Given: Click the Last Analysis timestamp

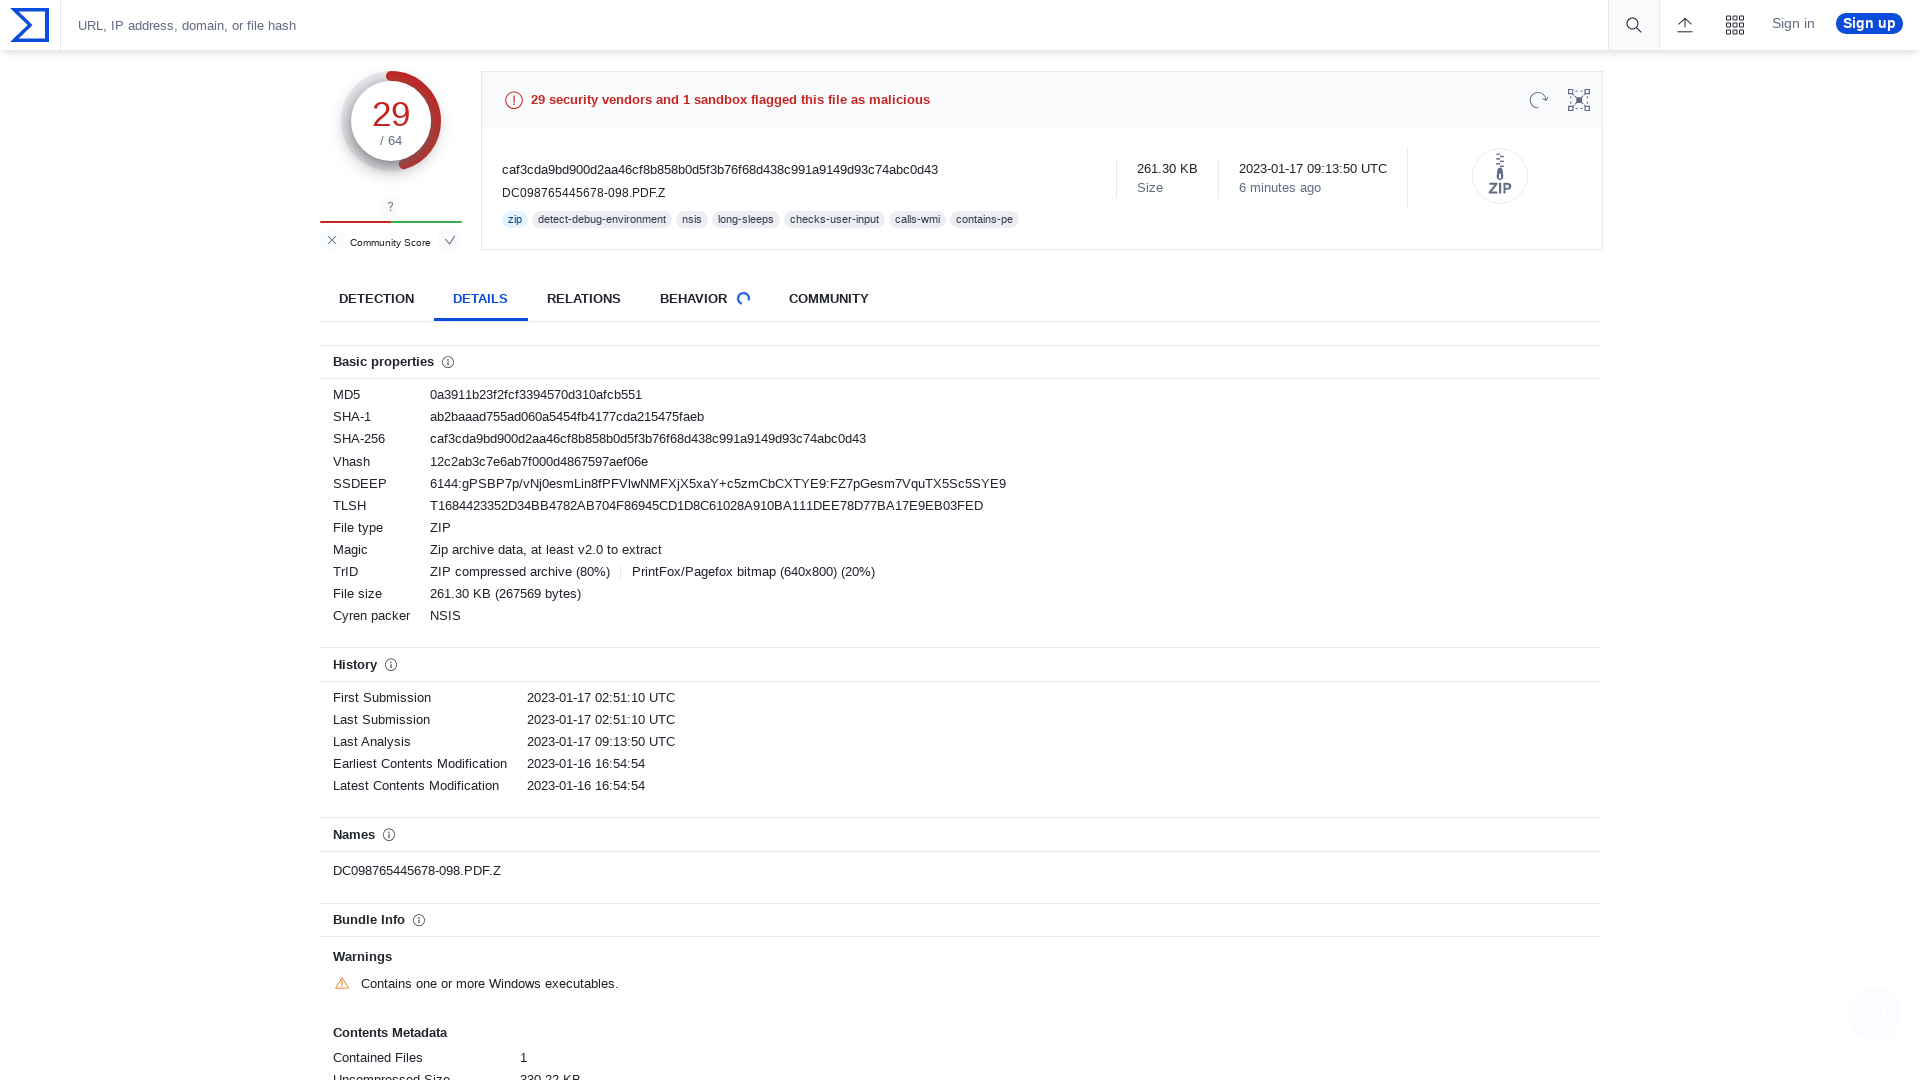Looking at the screenshot, I should coord(601,742).
